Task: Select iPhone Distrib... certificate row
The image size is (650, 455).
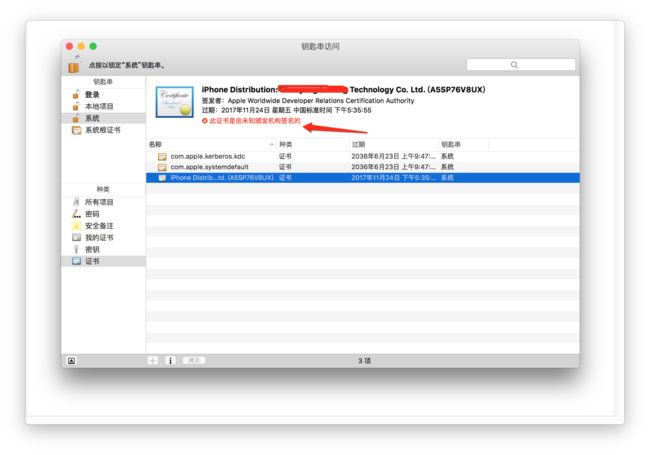Action: click(363, 178)
